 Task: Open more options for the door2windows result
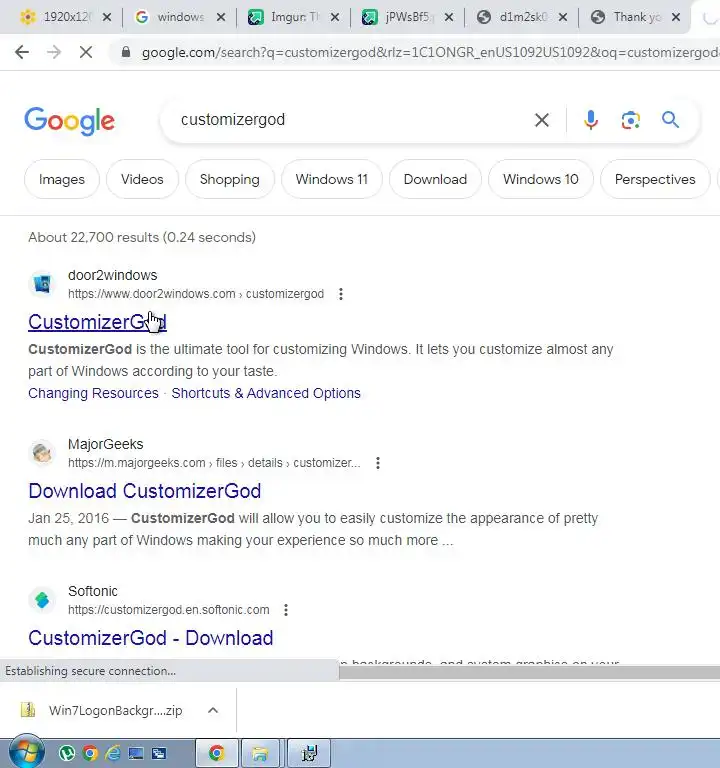pyautogui.click(x=341, y=294)
